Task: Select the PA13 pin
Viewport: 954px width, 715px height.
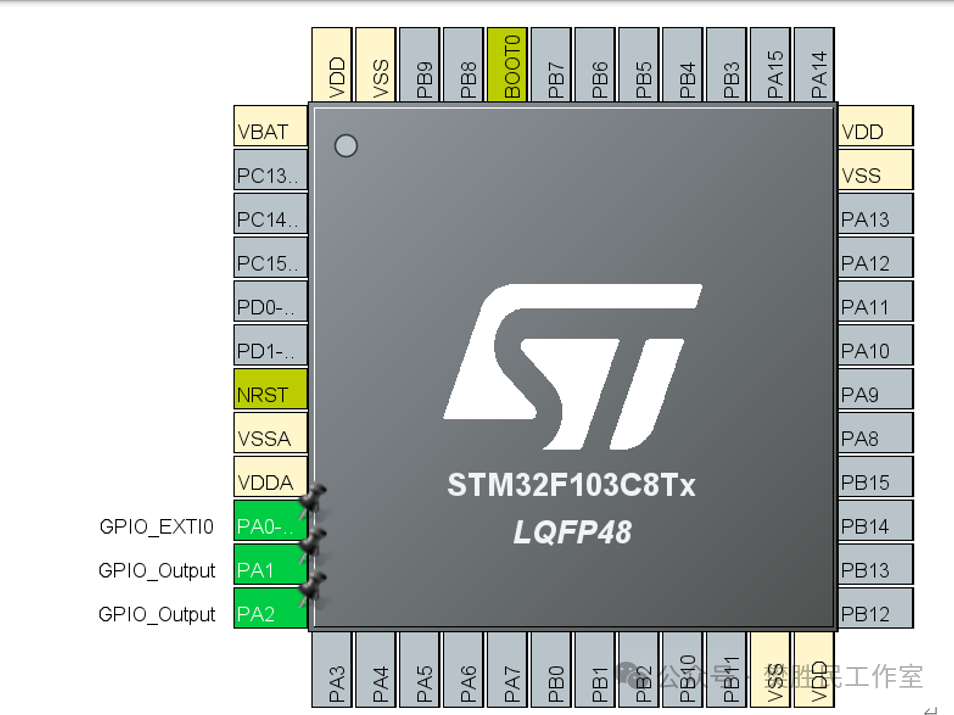Action: click(x=876, y=214)
